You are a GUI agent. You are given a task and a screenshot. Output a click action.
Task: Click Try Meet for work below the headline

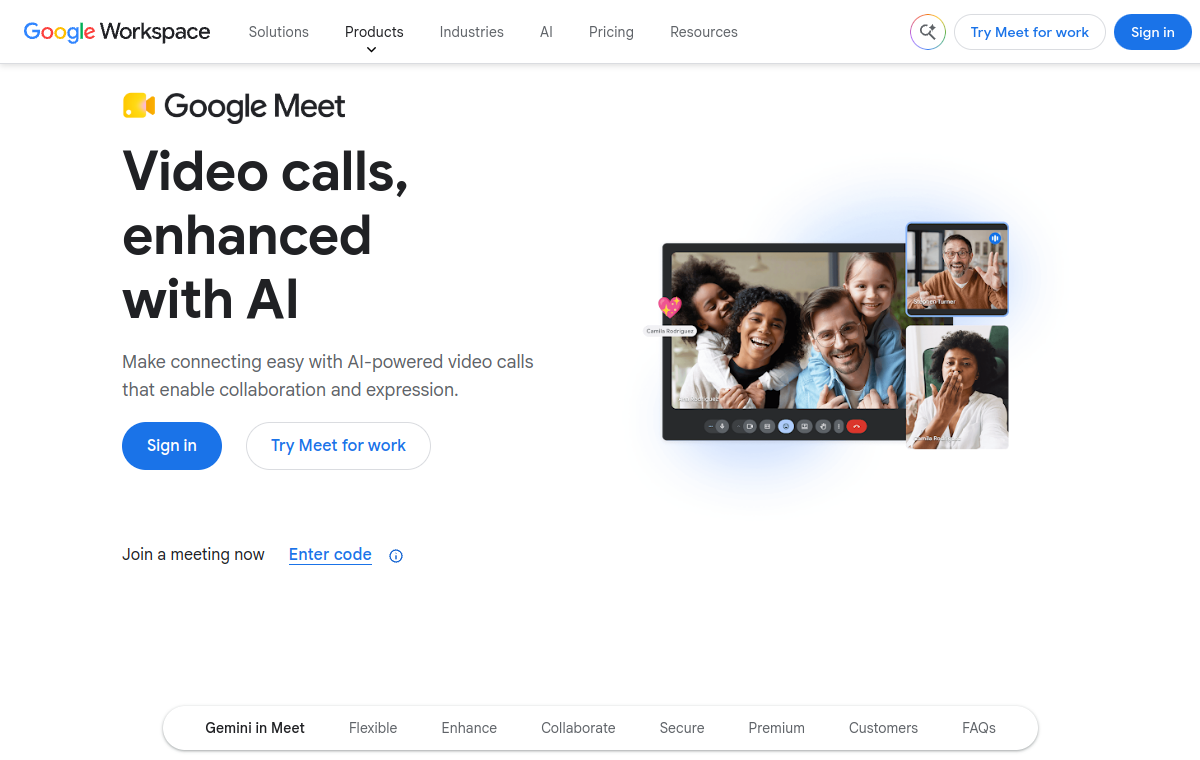pyautogui.click(x=338, y=446)
